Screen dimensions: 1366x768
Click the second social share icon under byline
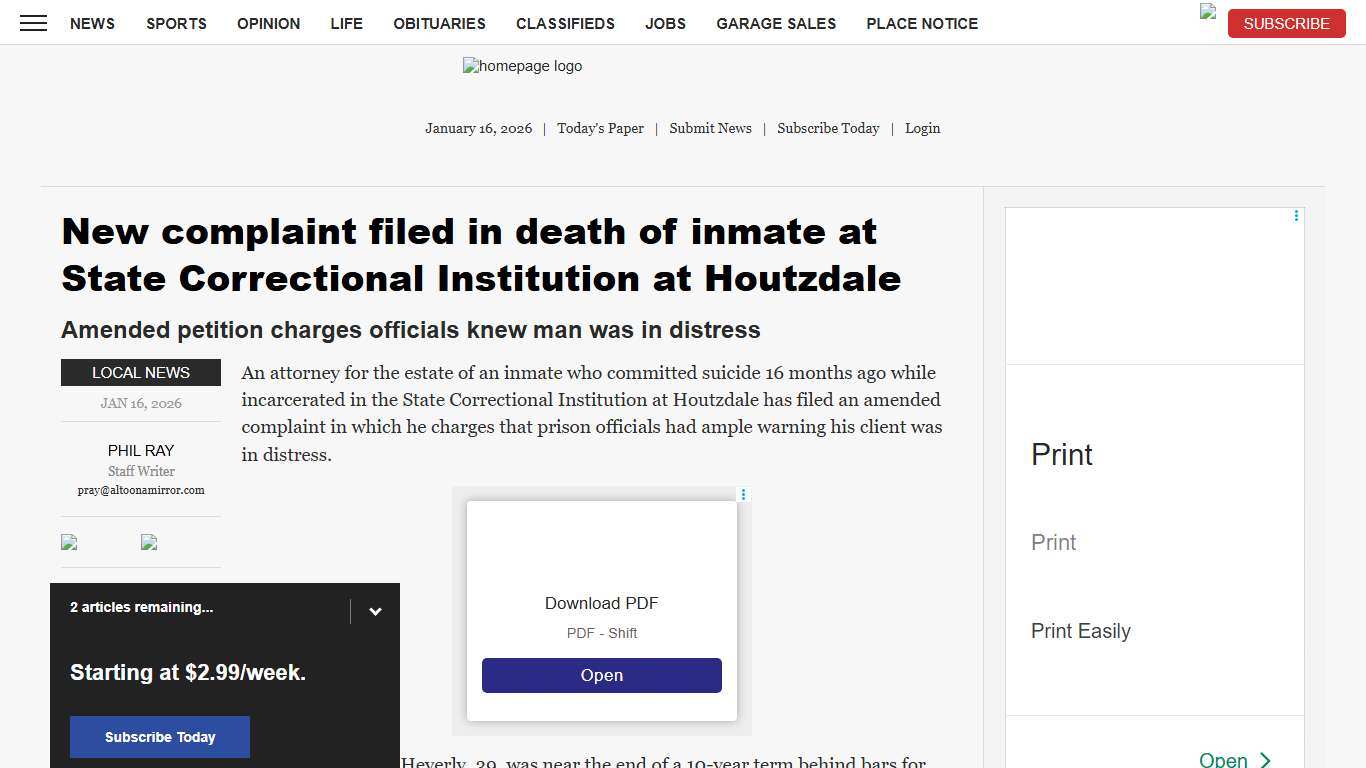click(148, 542)
